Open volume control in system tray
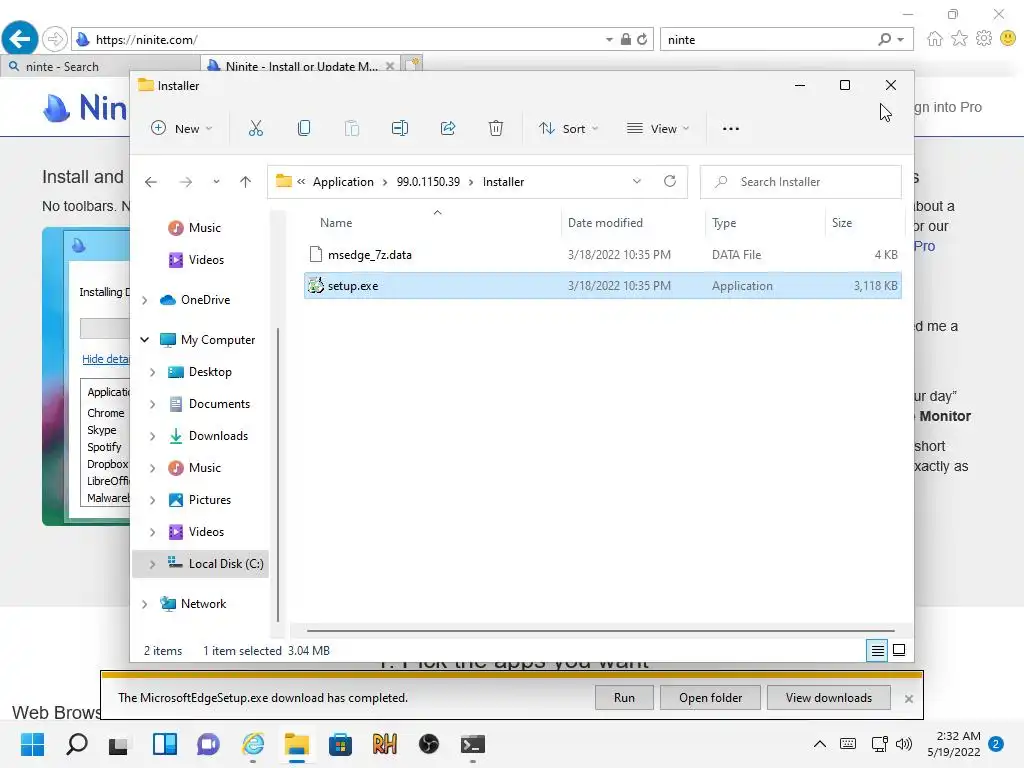1024x768 pixels. 904,744
